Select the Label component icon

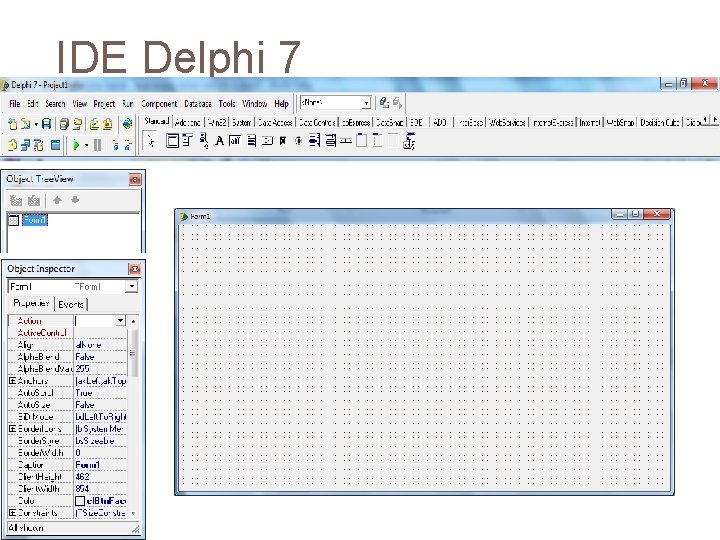[x=219, y=141]
